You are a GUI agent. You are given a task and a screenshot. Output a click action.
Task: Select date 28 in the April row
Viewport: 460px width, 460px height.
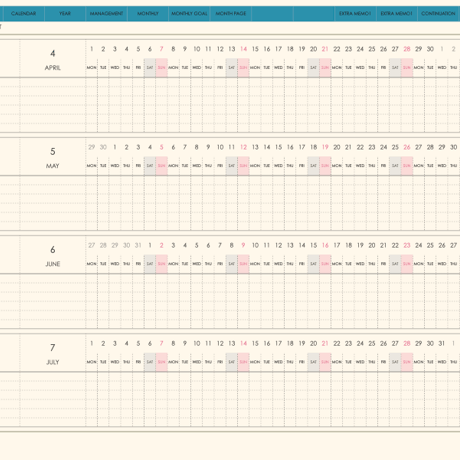[x=407, y=49]
